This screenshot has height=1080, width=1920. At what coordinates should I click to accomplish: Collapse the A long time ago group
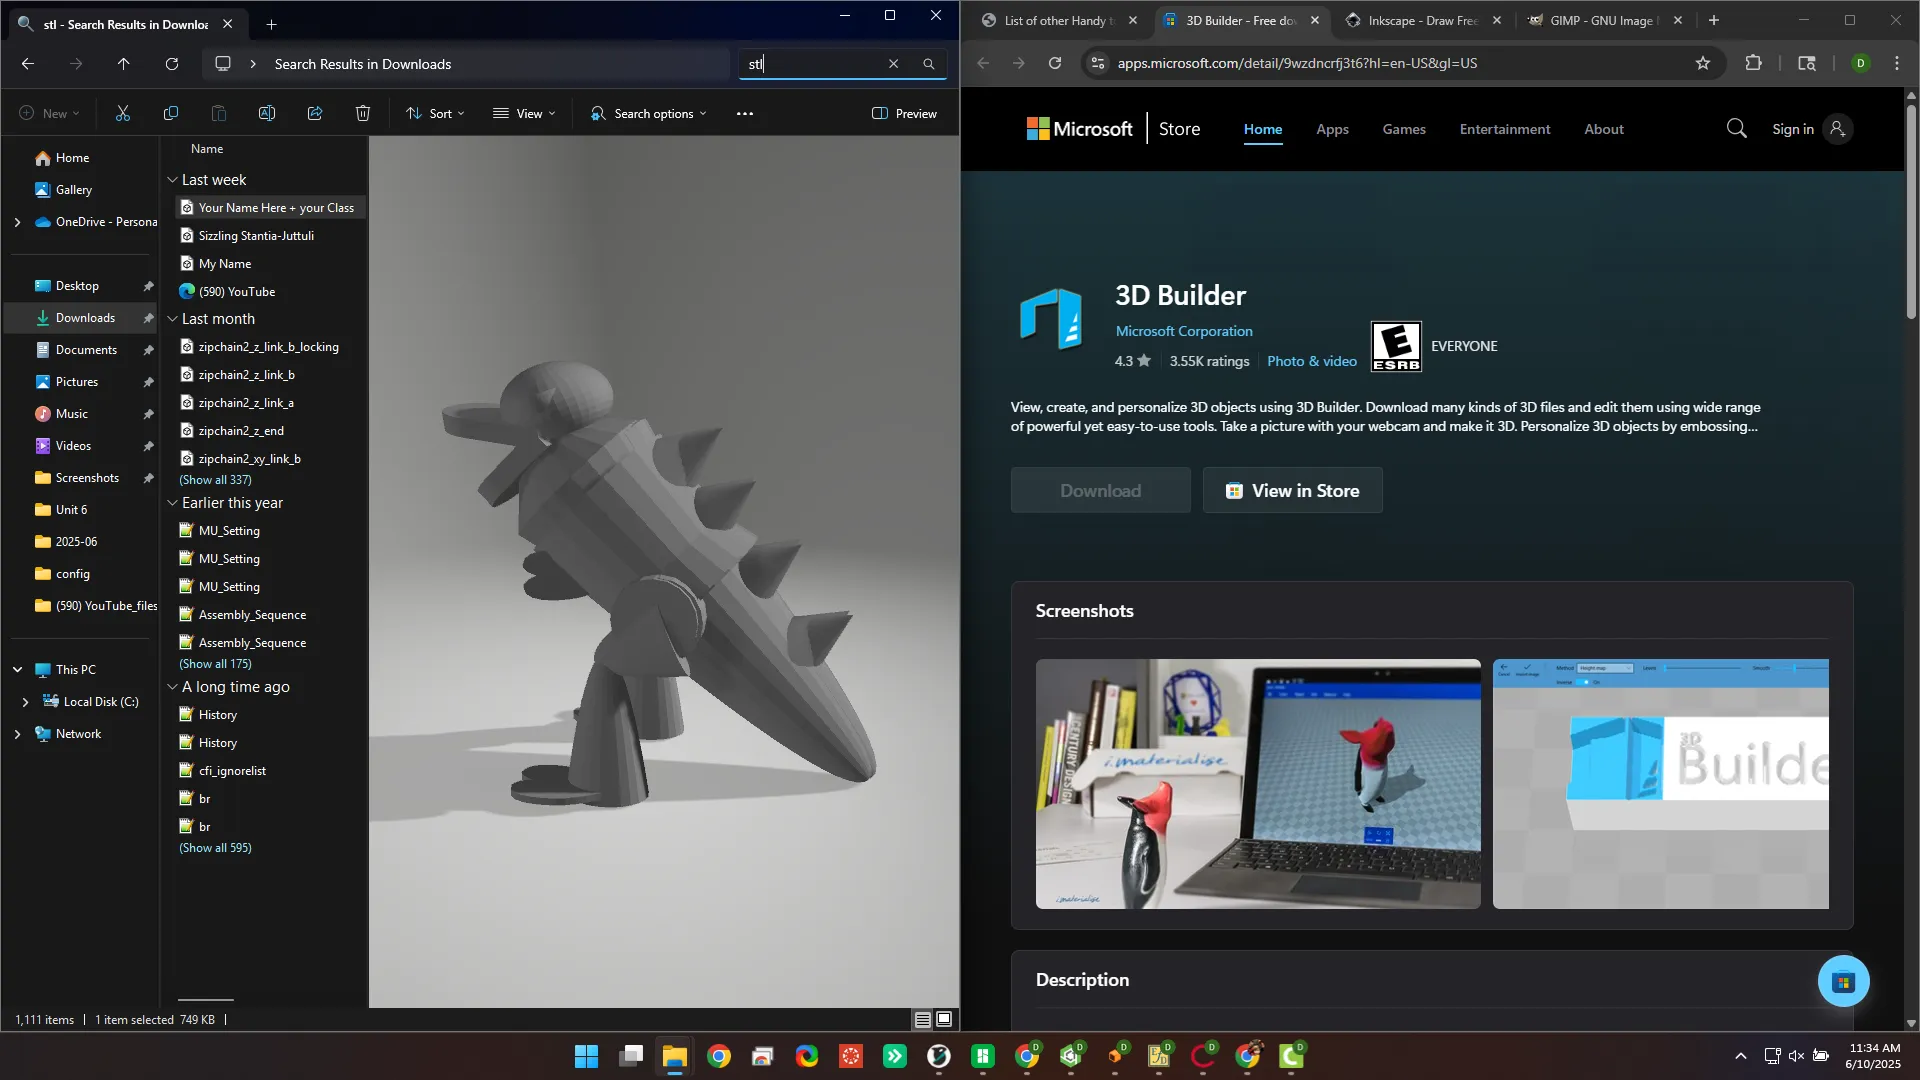pyautogui.click(x=172, y=687)
